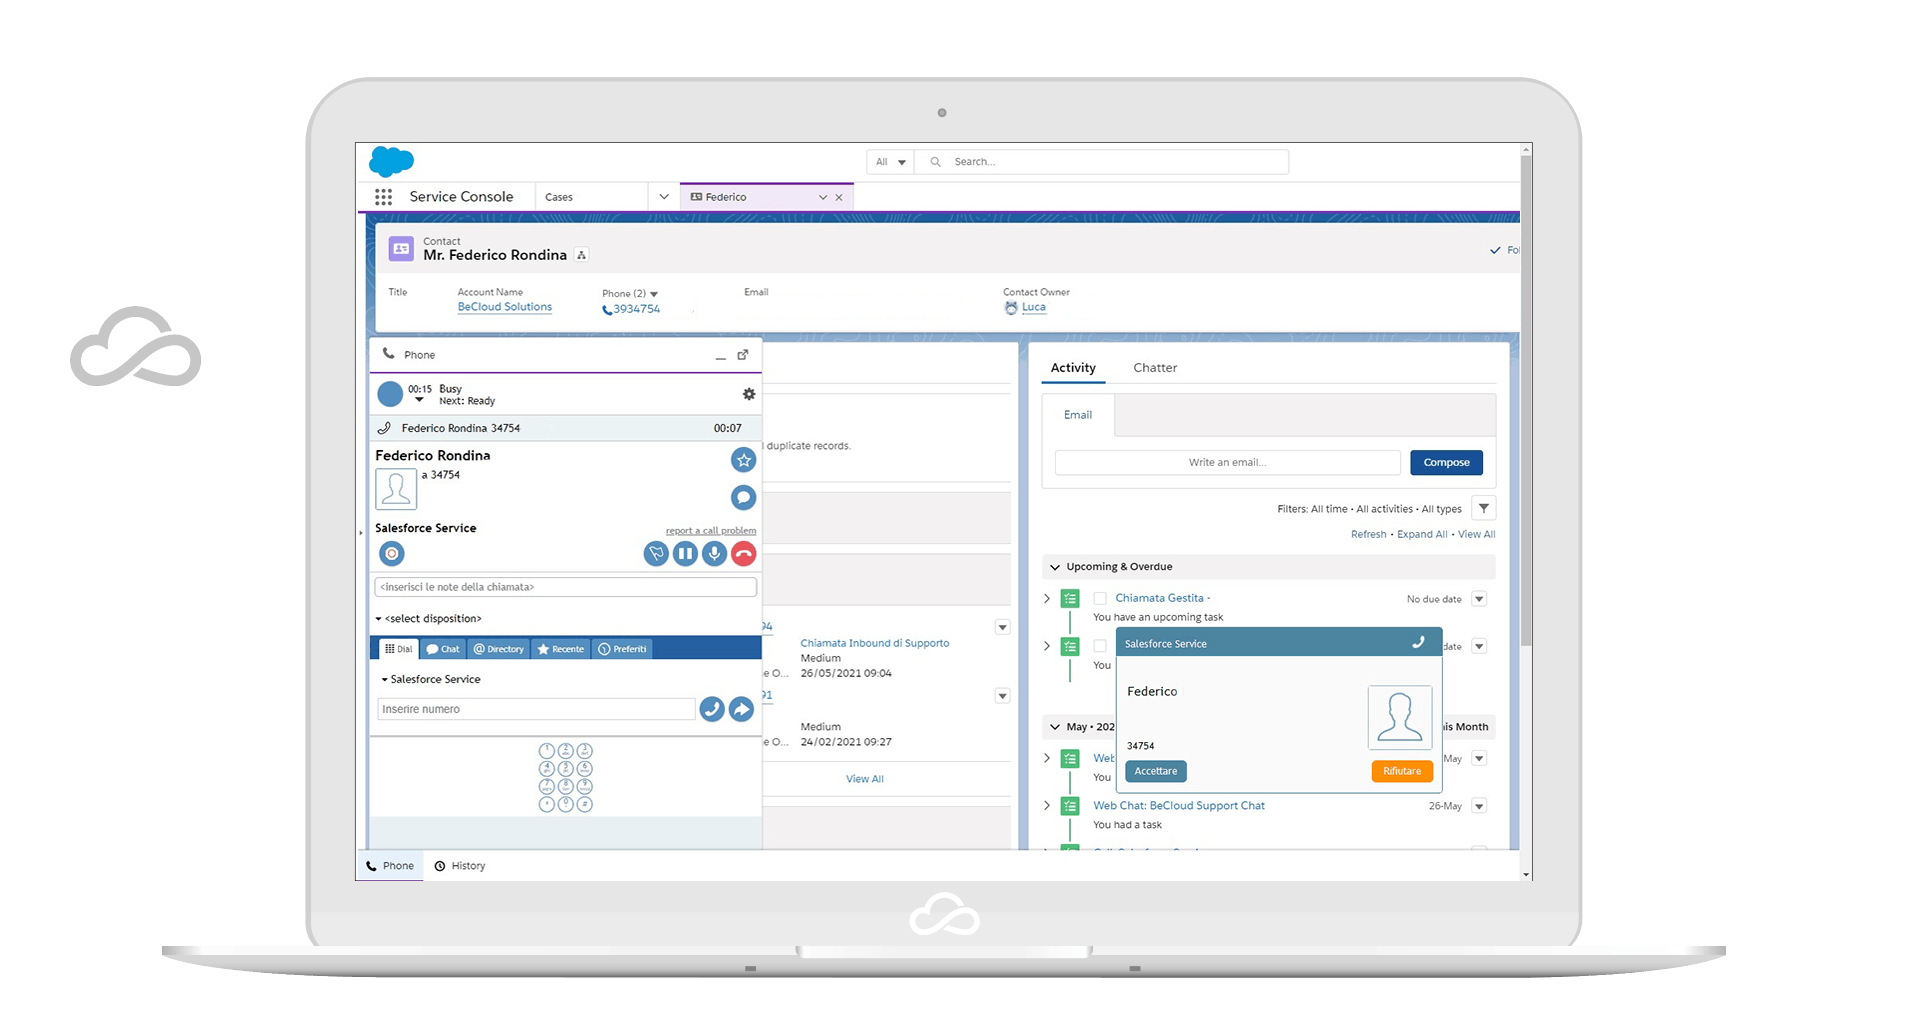Open chat bubble icon in call panel

pyautogui.click(x=743, y=497)
